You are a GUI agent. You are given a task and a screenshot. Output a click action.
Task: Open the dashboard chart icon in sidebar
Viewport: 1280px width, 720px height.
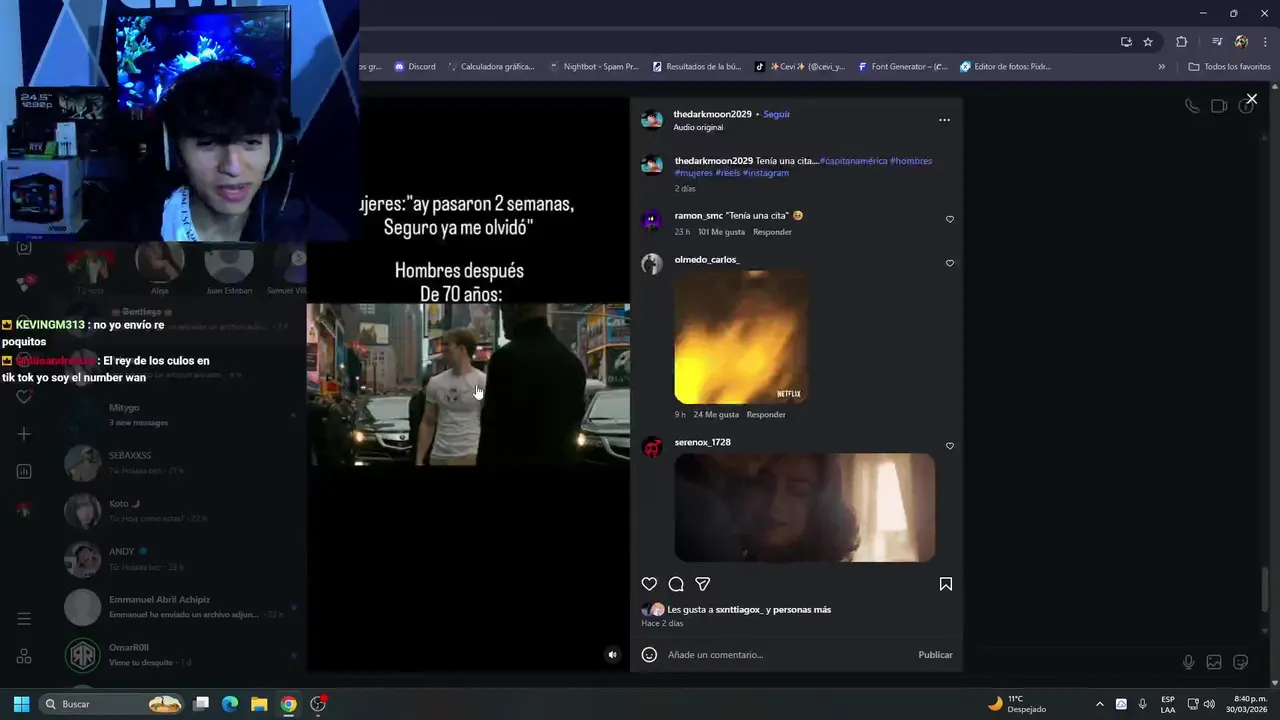(24, 471)
